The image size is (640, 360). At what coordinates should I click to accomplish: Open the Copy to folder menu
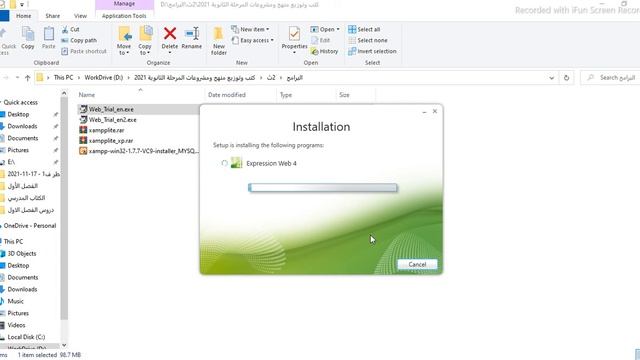pos(145,40)
